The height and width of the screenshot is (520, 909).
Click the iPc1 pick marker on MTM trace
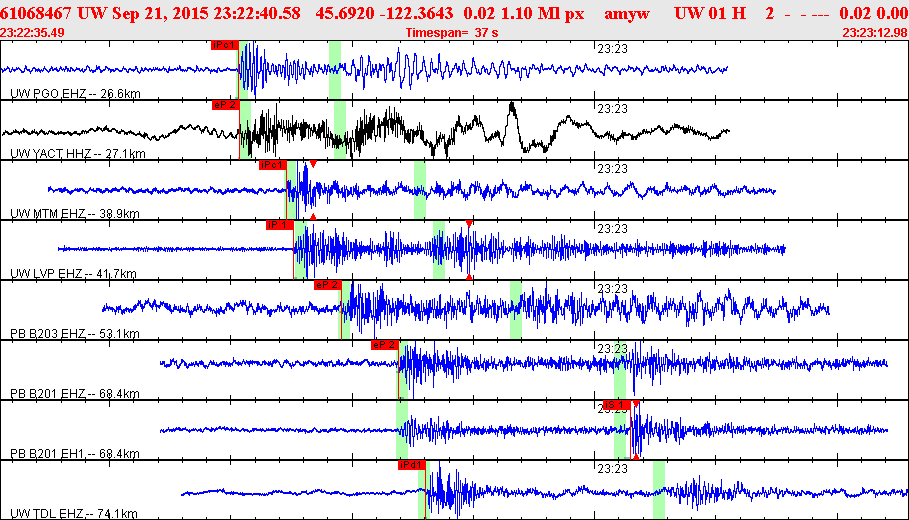tap(272, 165)
